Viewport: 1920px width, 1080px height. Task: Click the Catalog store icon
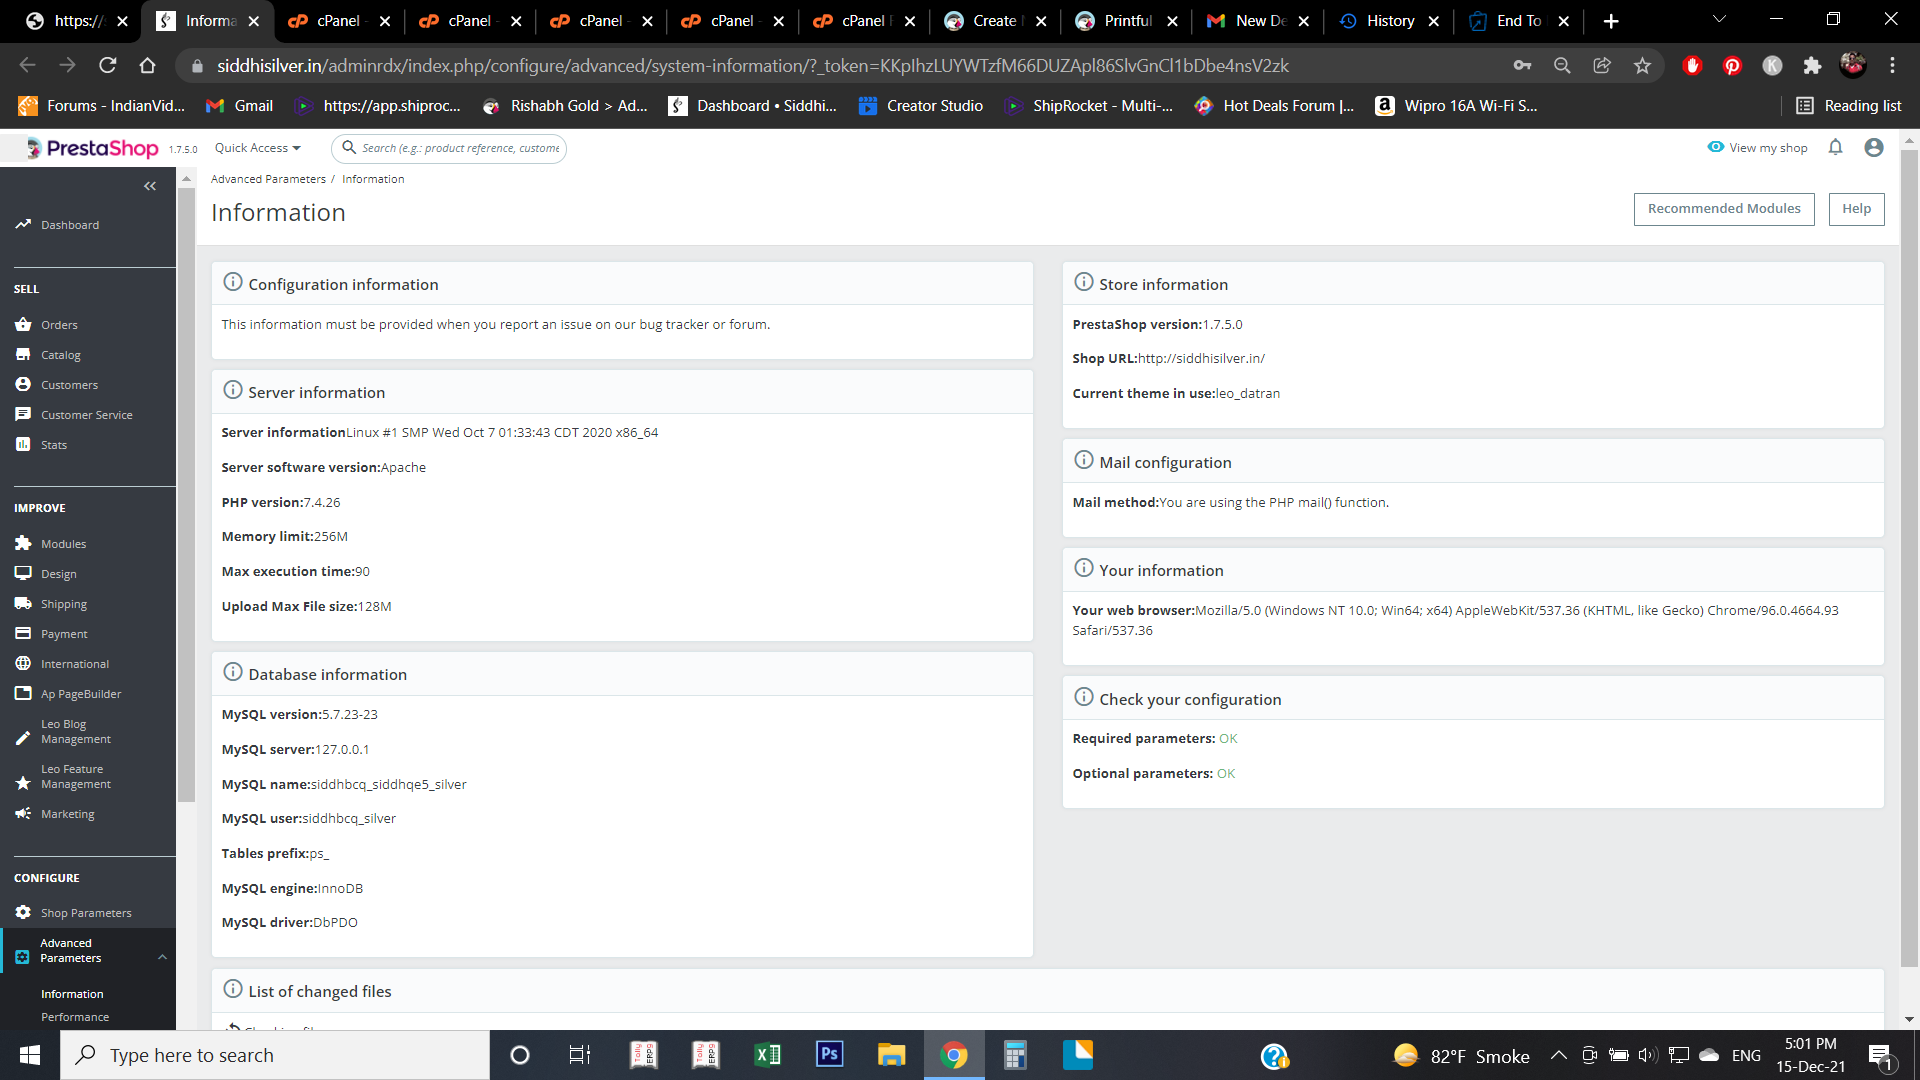pyautogui.click(x=23, y=354)
